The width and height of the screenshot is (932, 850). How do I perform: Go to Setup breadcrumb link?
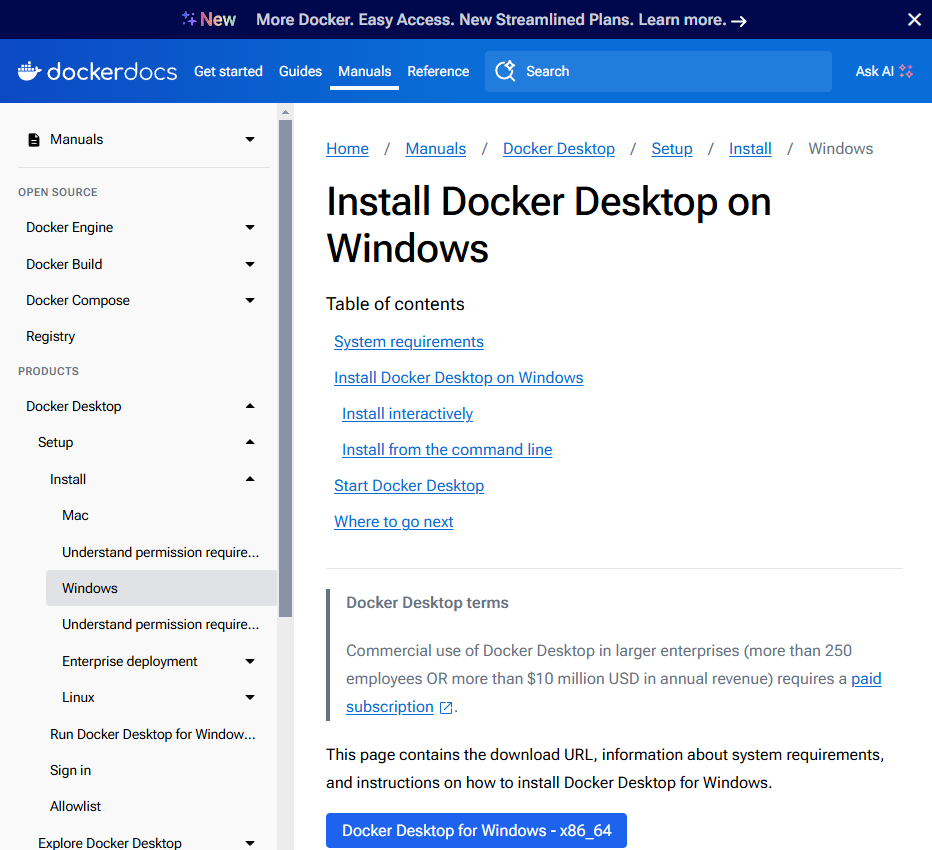(672, 149)
